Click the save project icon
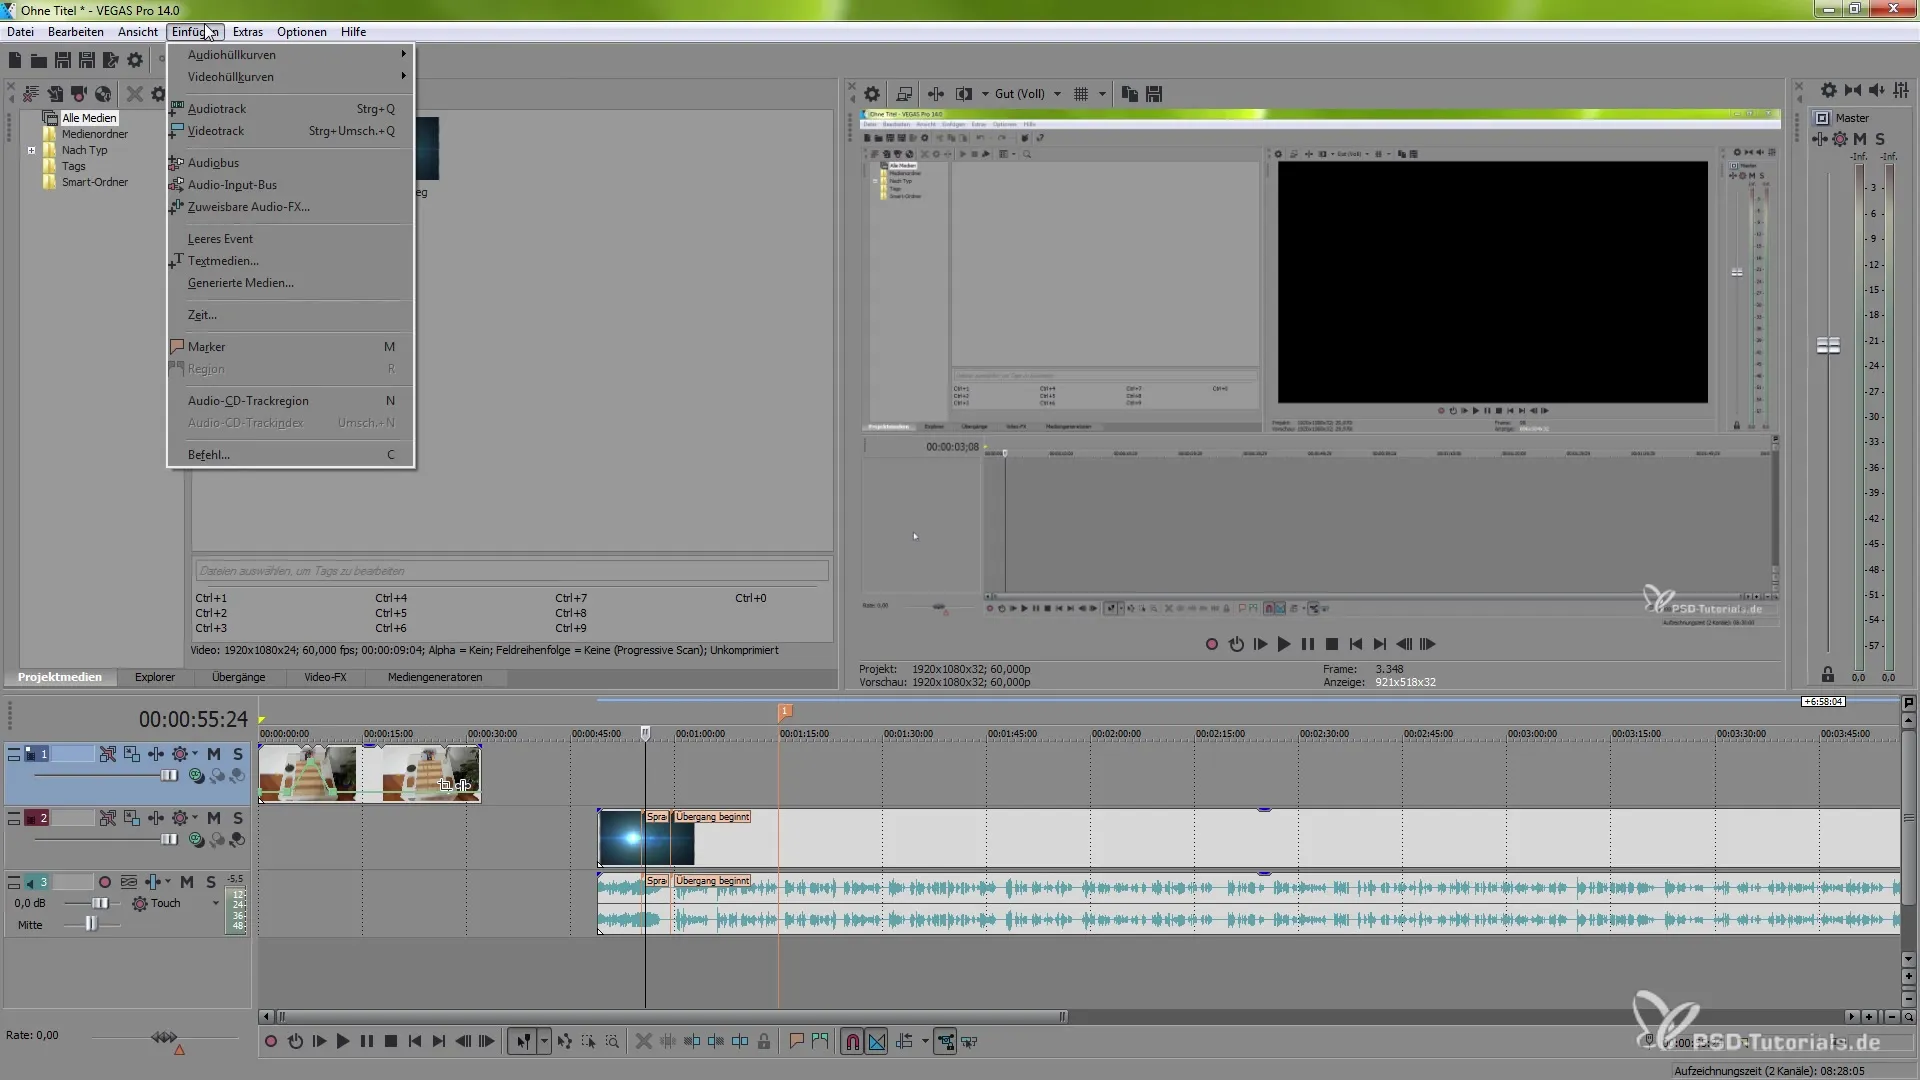The width and height of the screenshot is (1920, 1080). (63, 61)
